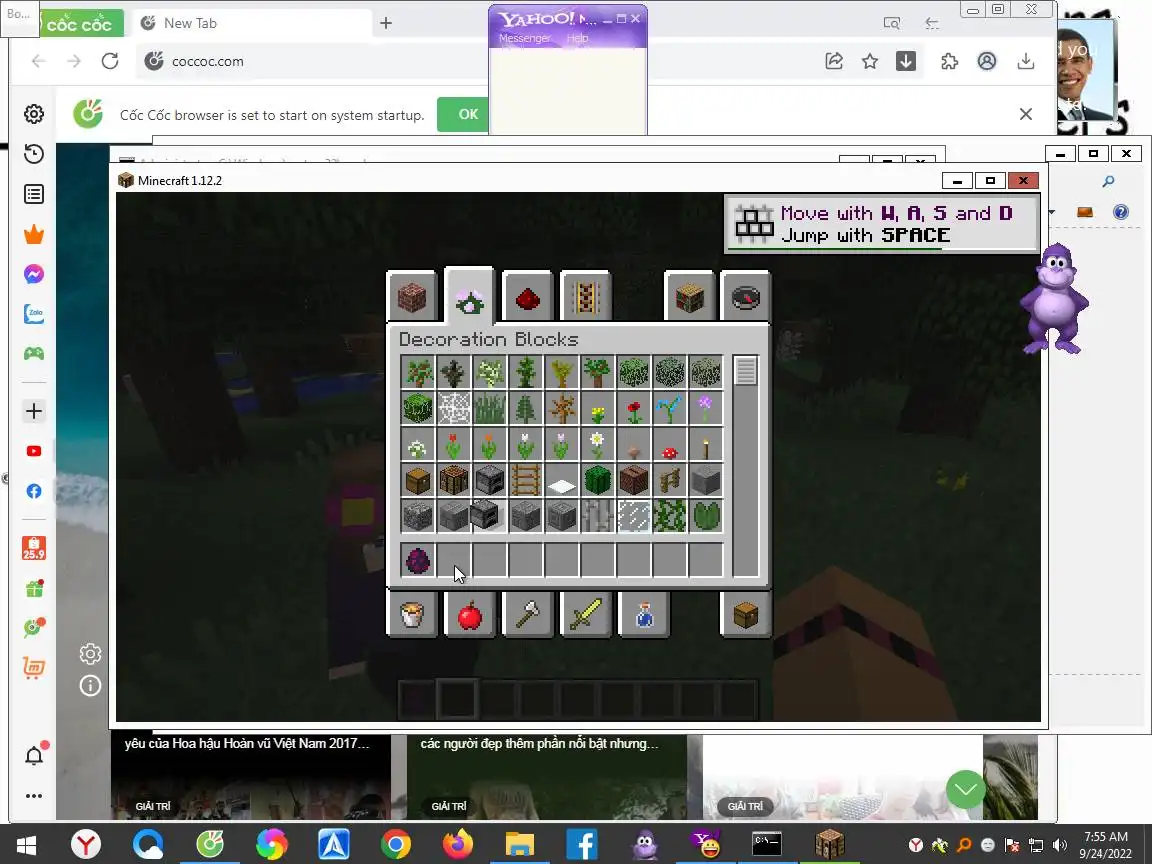Image resolution: width=1152 pixels, height=864 pixels.
Task: Open the Combat sword tab
Action: click(586, 614)
